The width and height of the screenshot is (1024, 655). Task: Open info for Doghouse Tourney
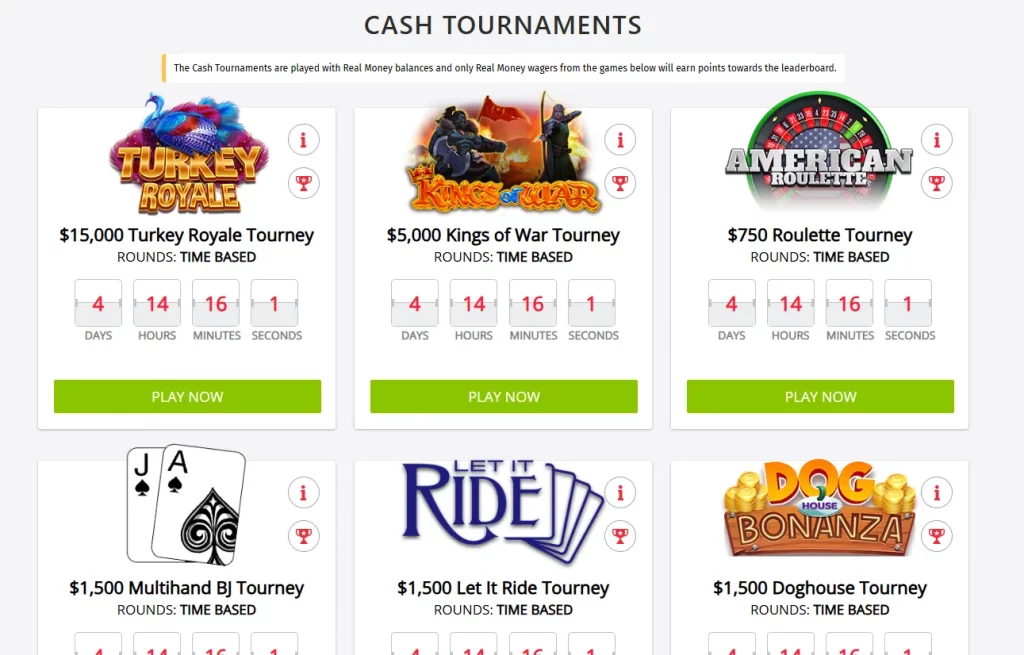pos(937,492)
